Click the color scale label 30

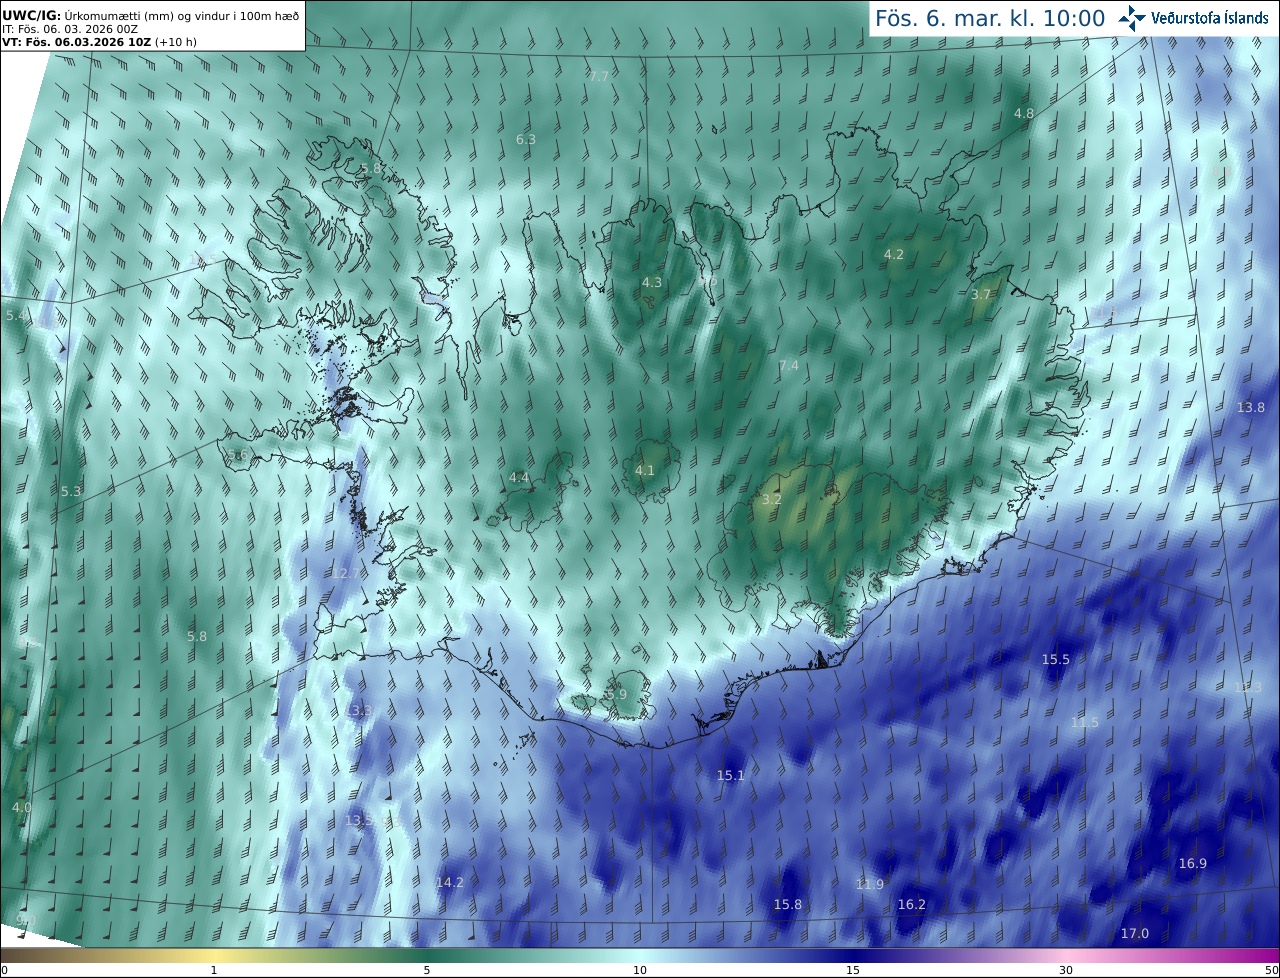pyautogui.click(x=1066, y=970)
